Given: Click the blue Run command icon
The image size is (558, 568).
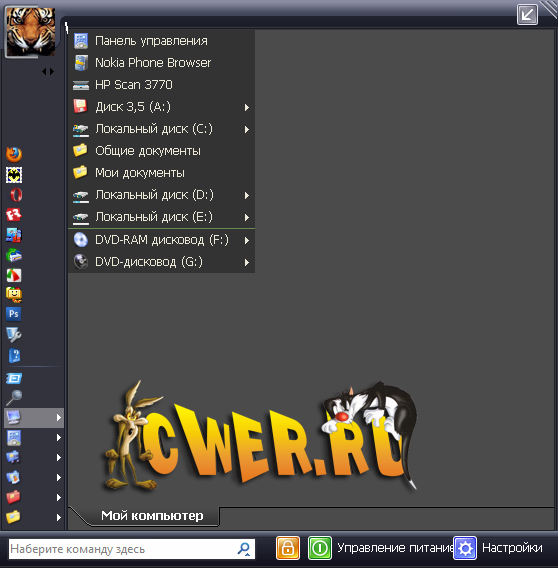Looking at the screenshot, I should click(x=14, y=379).
